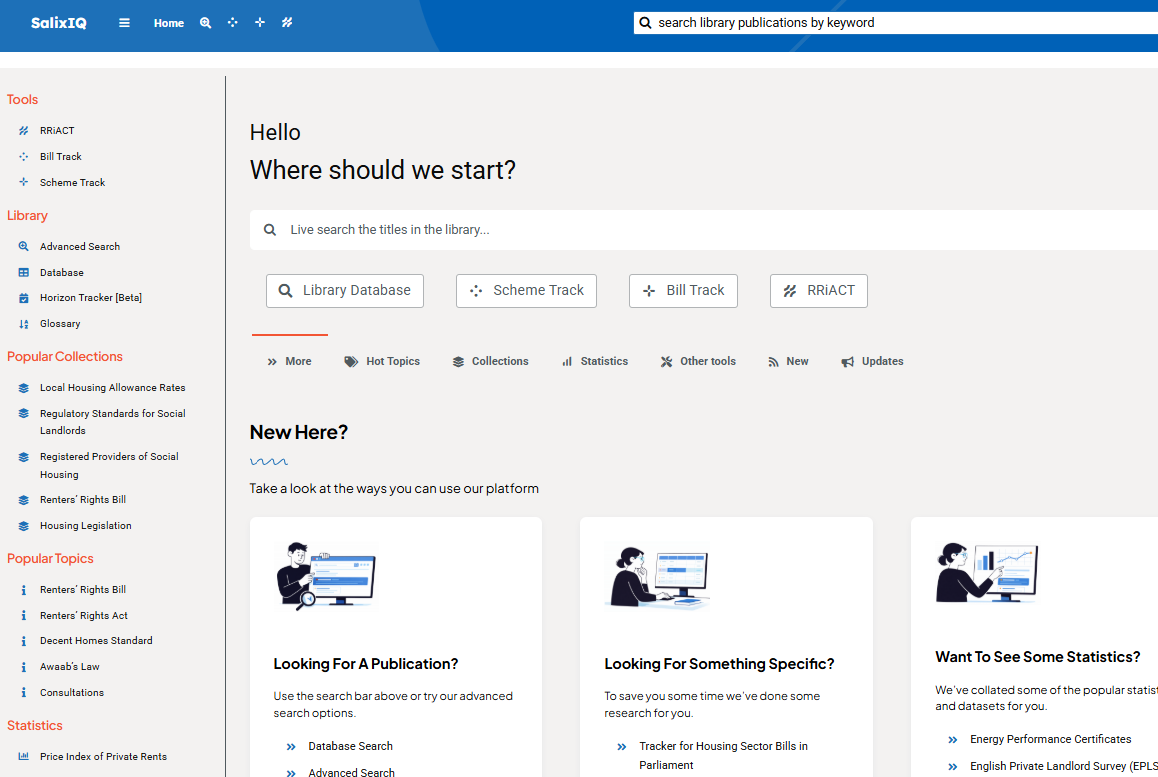Open Horizon Tracker [Beta] in sidebar
The width and height of the screenshot is (1158, 777).
tap(90, 298)
